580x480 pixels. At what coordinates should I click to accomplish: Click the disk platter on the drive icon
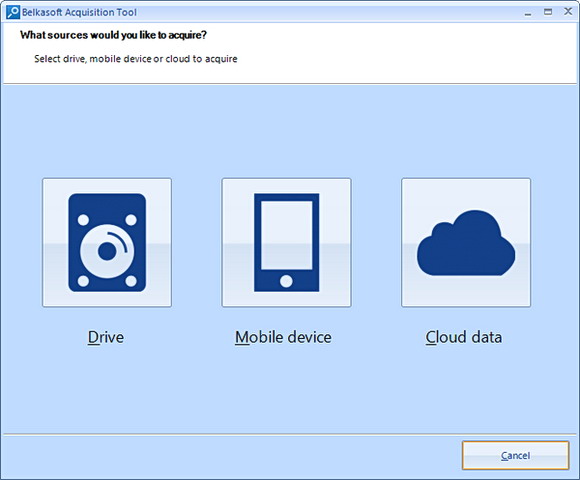click(107, 251)
